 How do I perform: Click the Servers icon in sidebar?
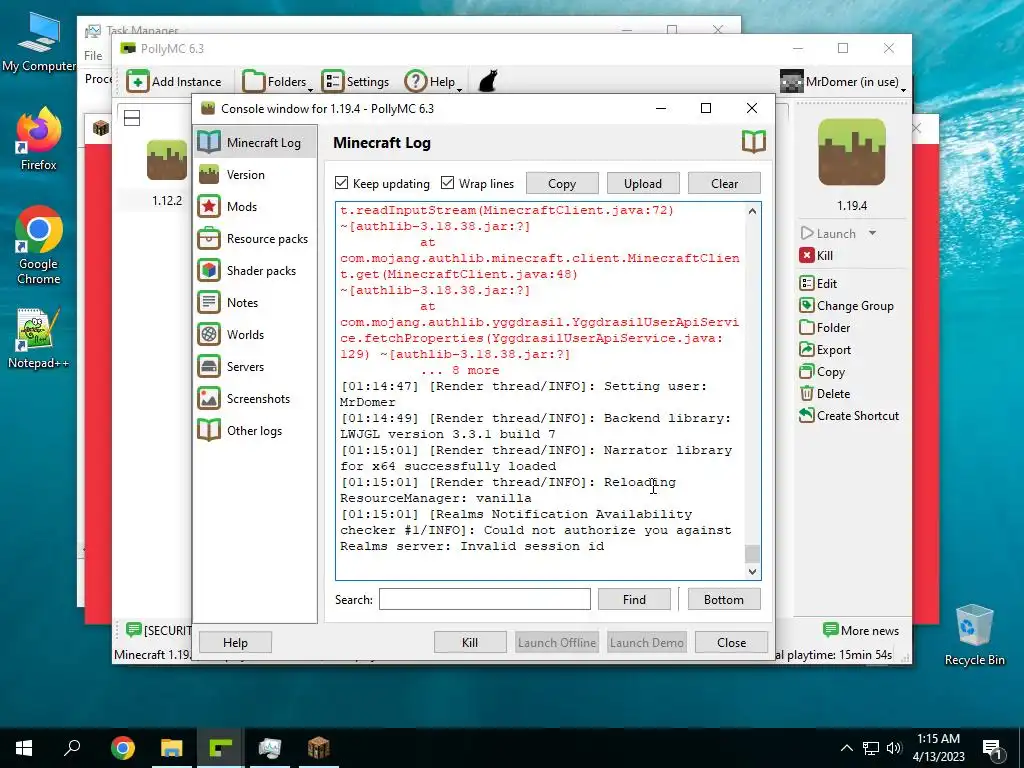(209, 366)
